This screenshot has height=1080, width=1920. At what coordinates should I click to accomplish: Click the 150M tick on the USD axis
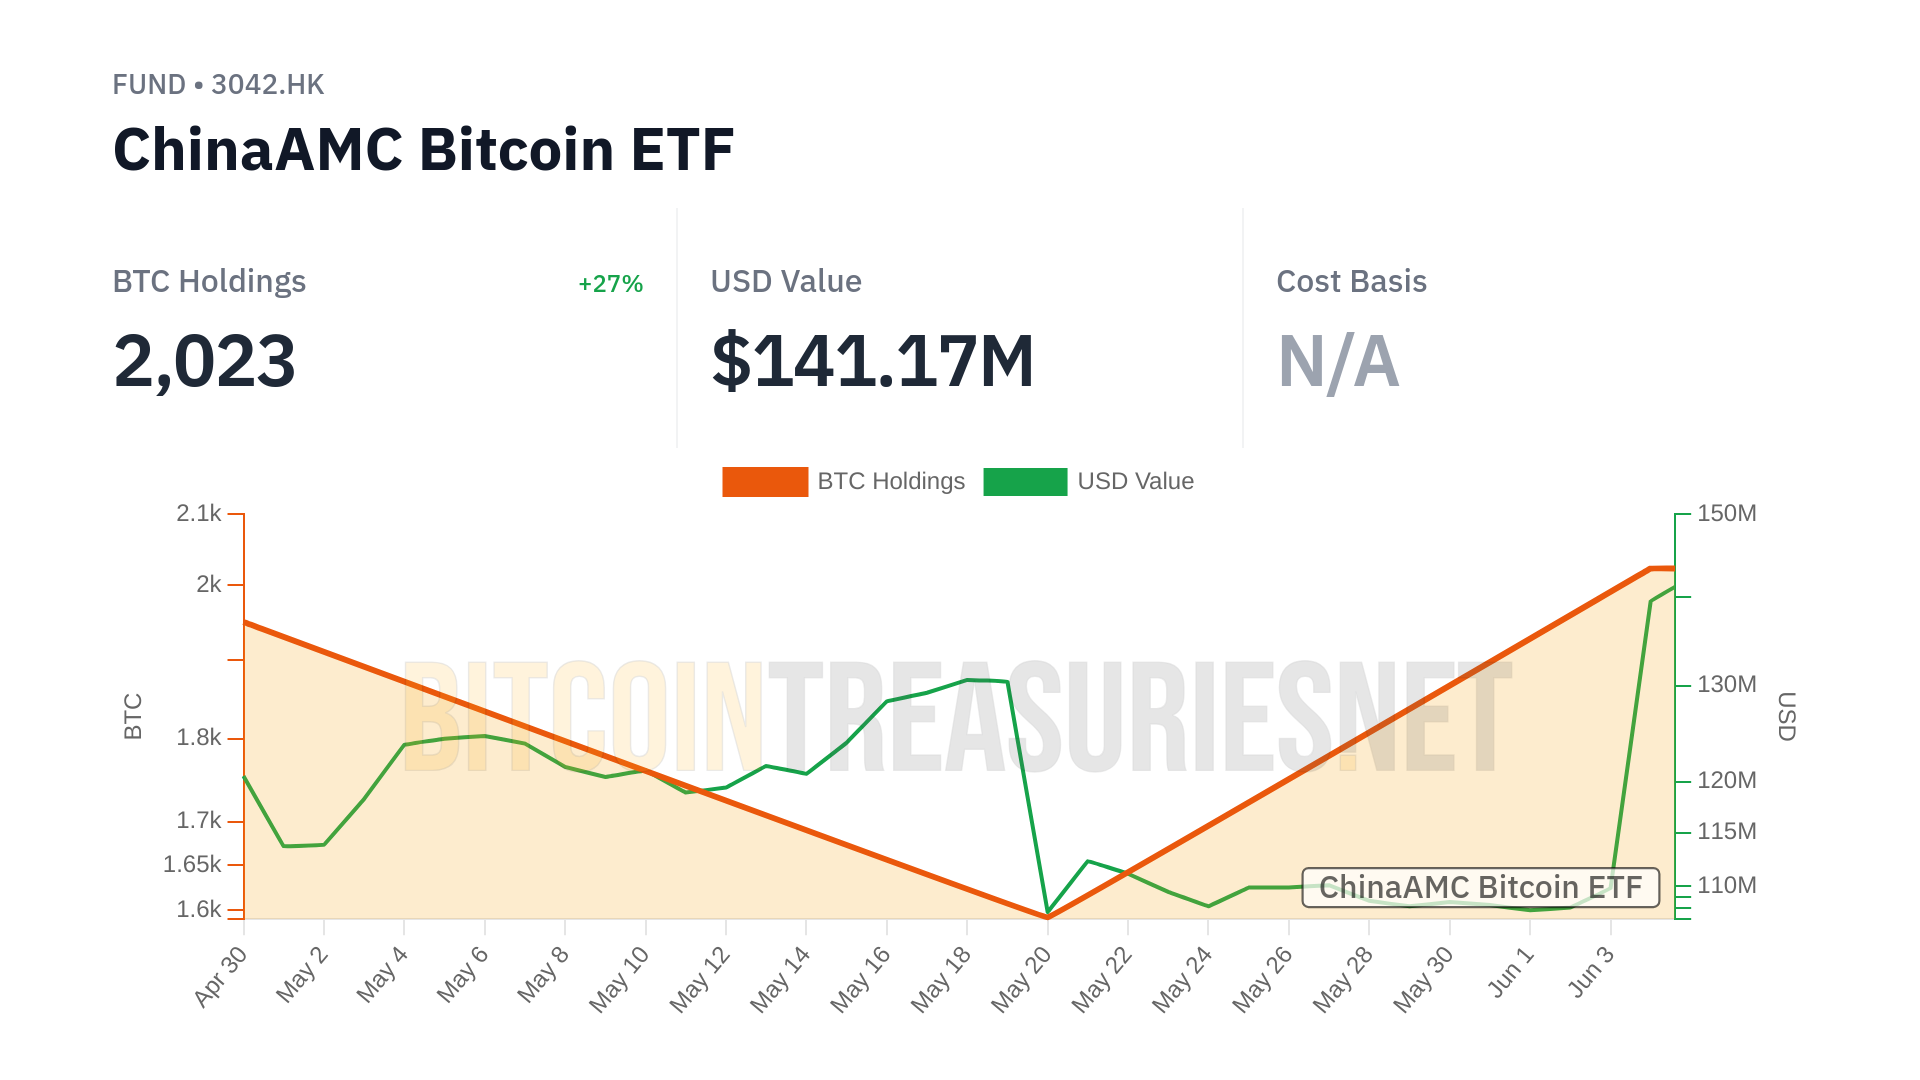[x=1726, y=514]
